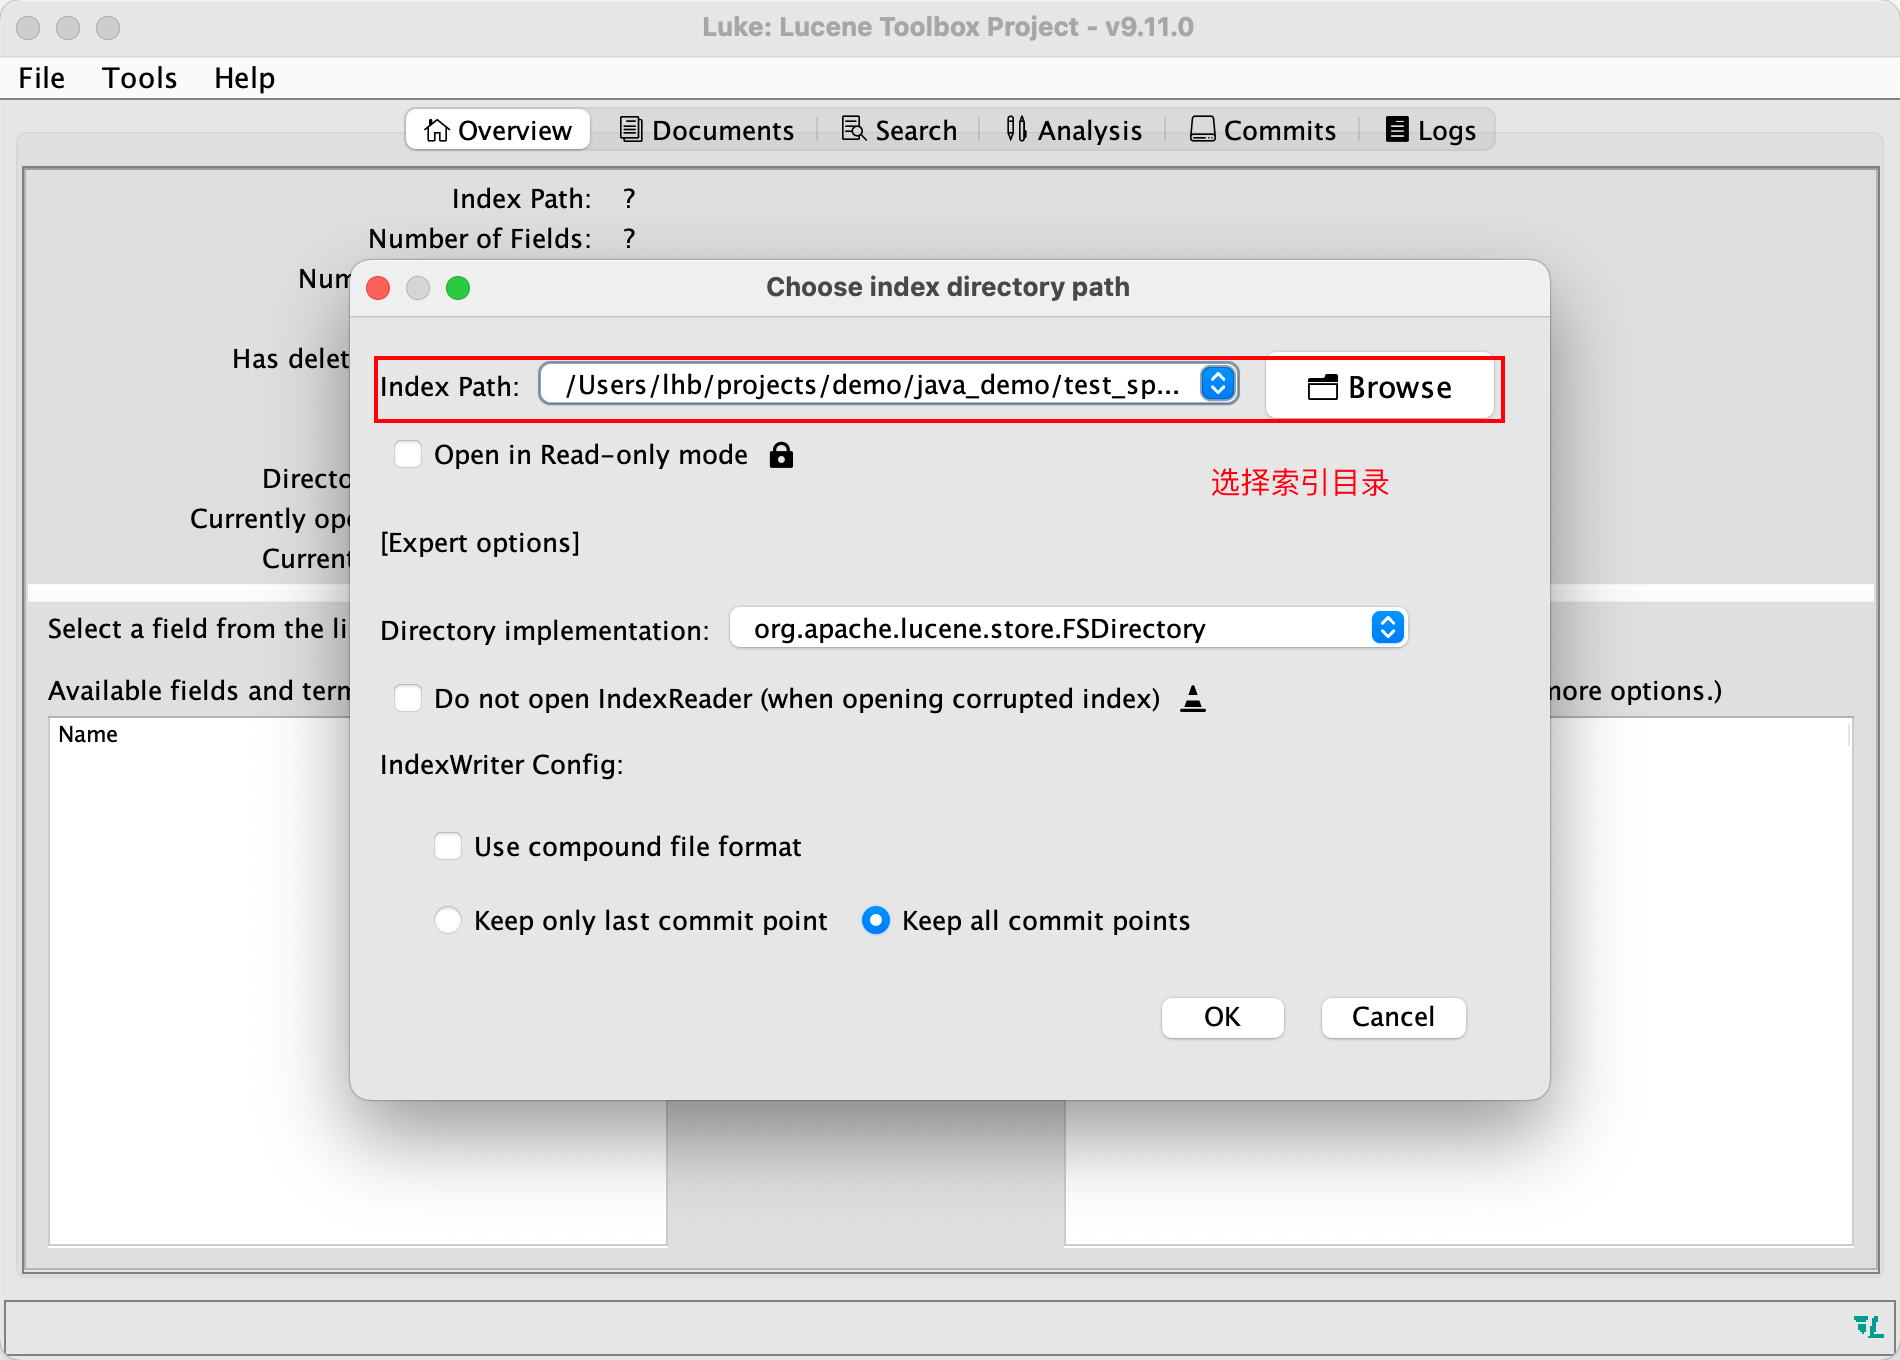This screenshot has height=1360, width=1900.
Task: Switch to the Logs tab
Action: pyautogui.click(x=1430, y=130)
